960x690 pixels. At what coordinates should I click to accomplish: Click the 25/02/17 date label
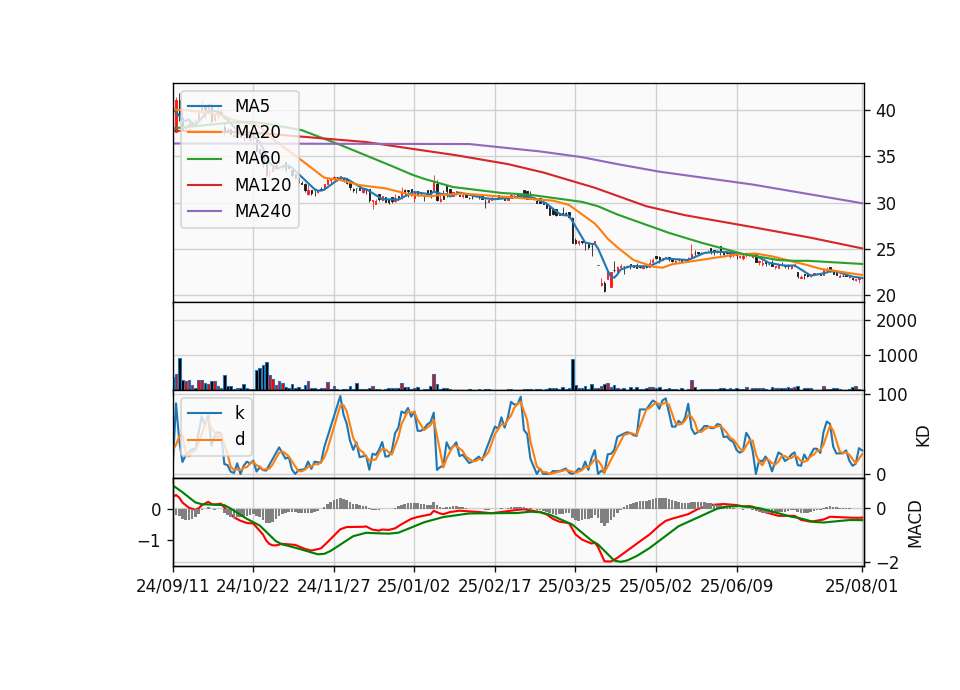point(494,586)
